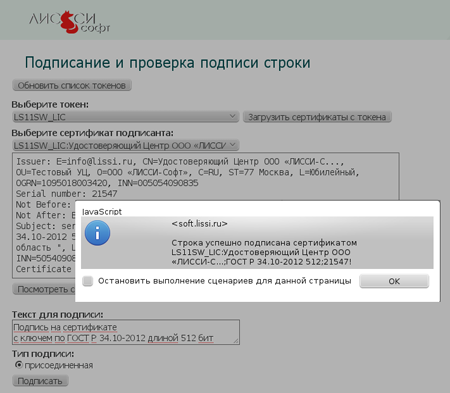Screen dimensions: 450x393
Task: Click the token dropdown chevron arrow
Action: click(x=233, y=116)
